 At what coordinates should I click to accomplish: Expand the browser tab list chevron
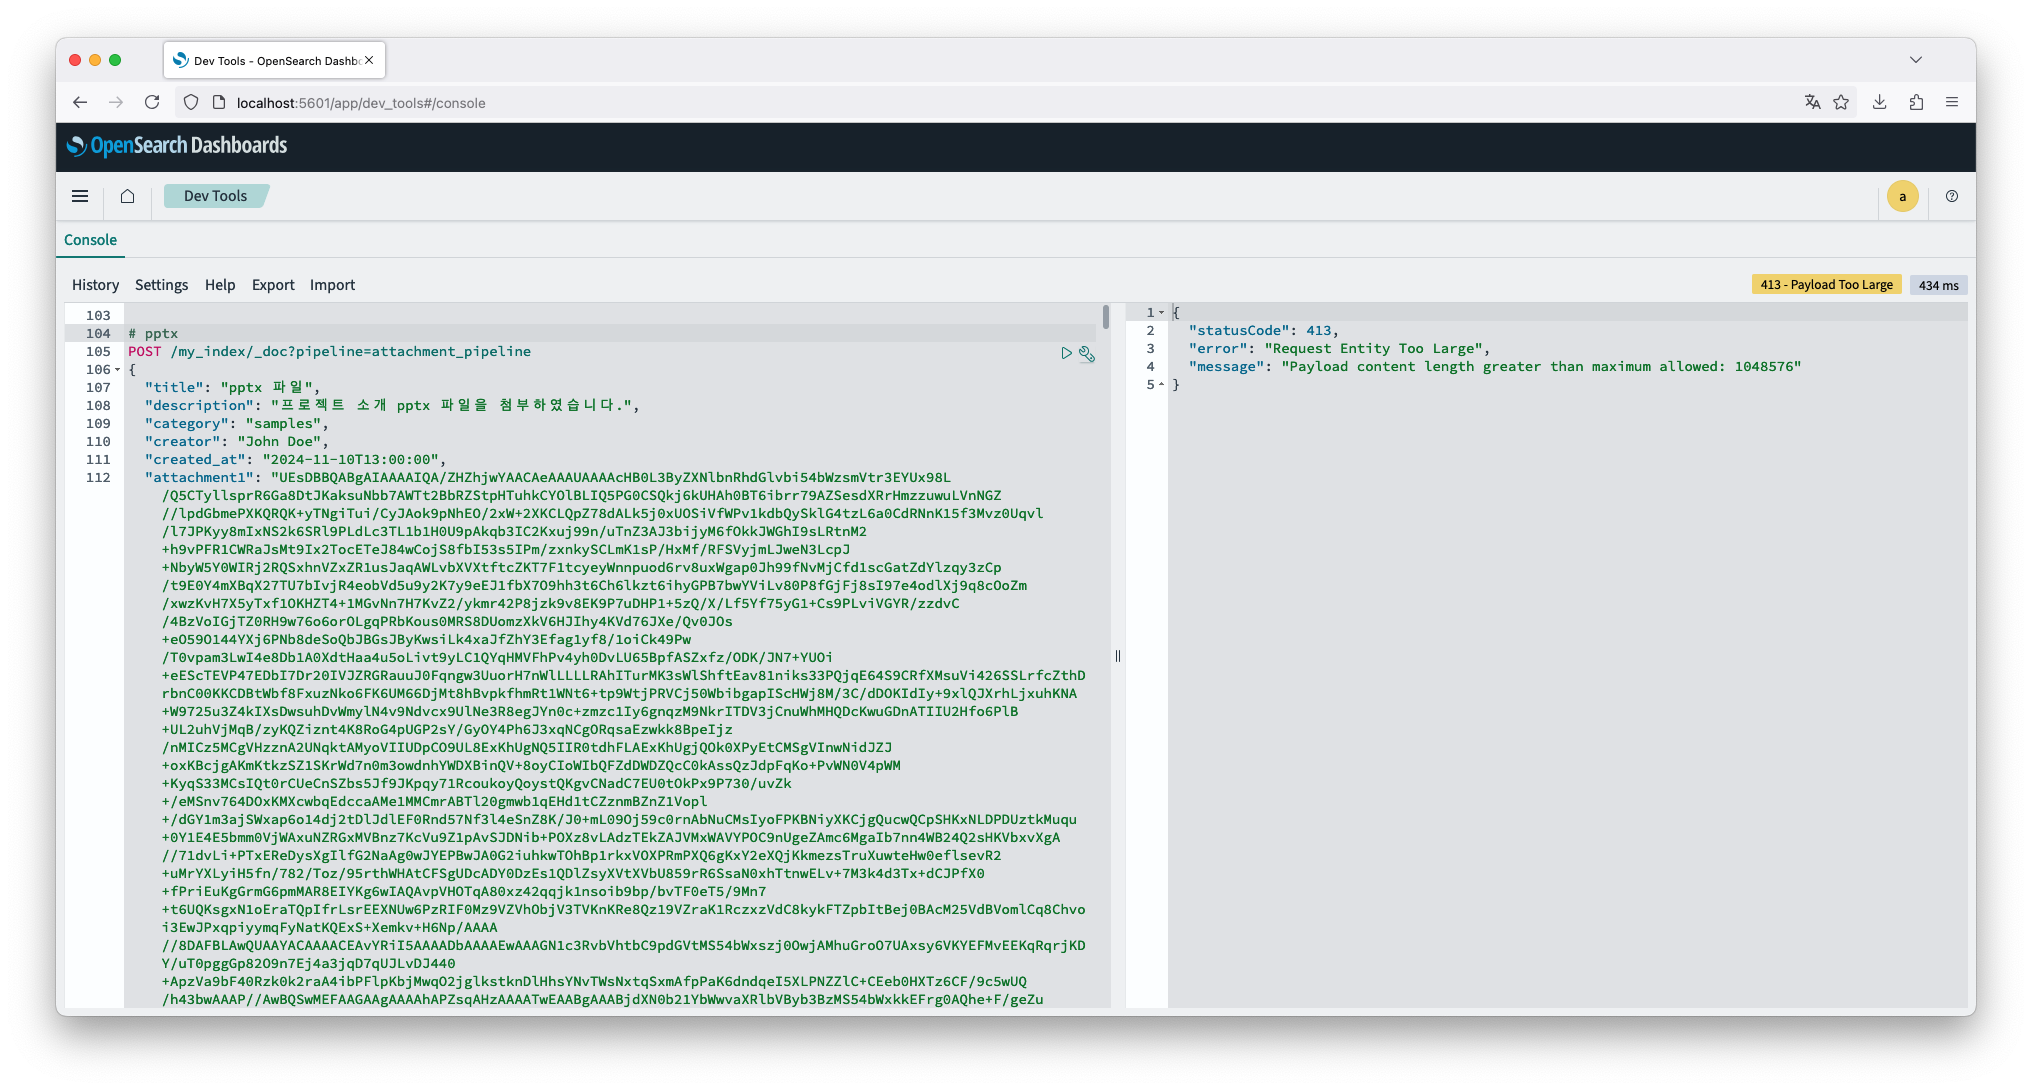(x=1915, y=60)
